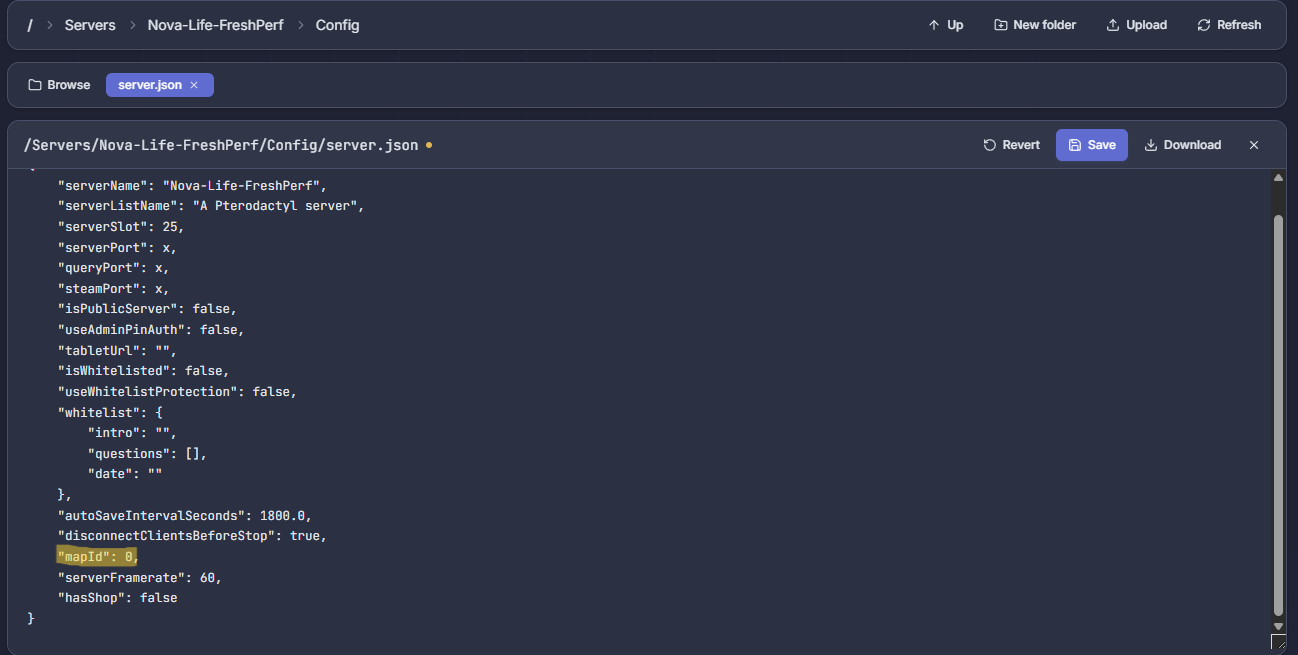Click the "isWhitelisted": false line
The image size is (1298, 655).
point(143,371)
